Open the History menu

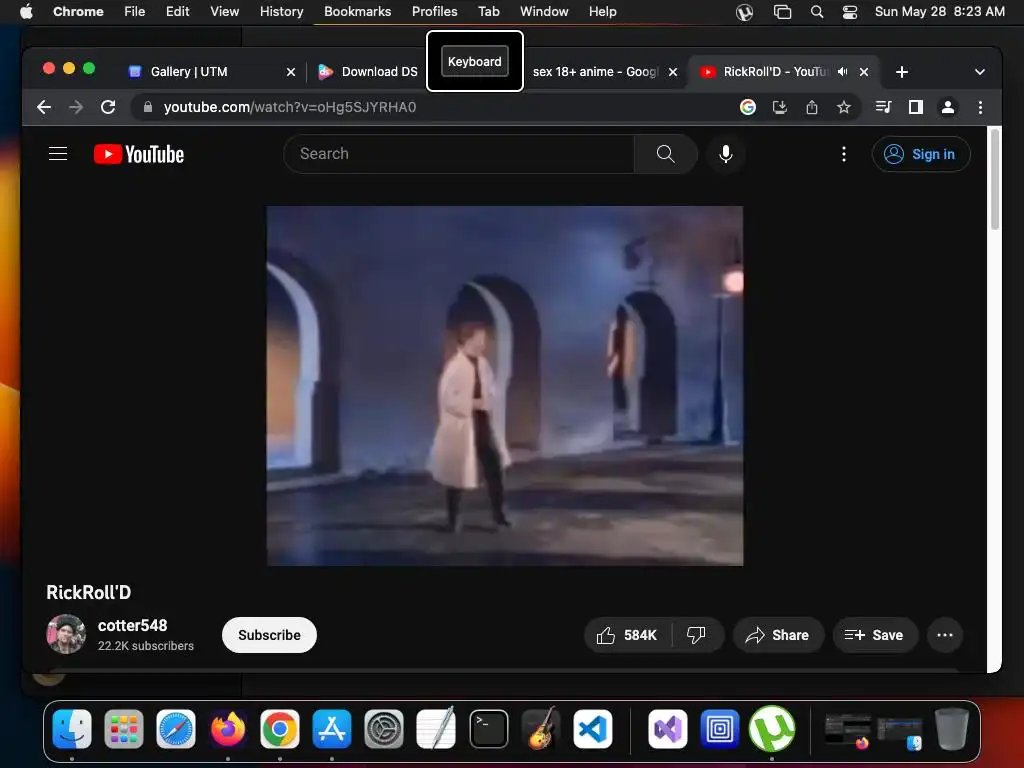coord(281,12)
